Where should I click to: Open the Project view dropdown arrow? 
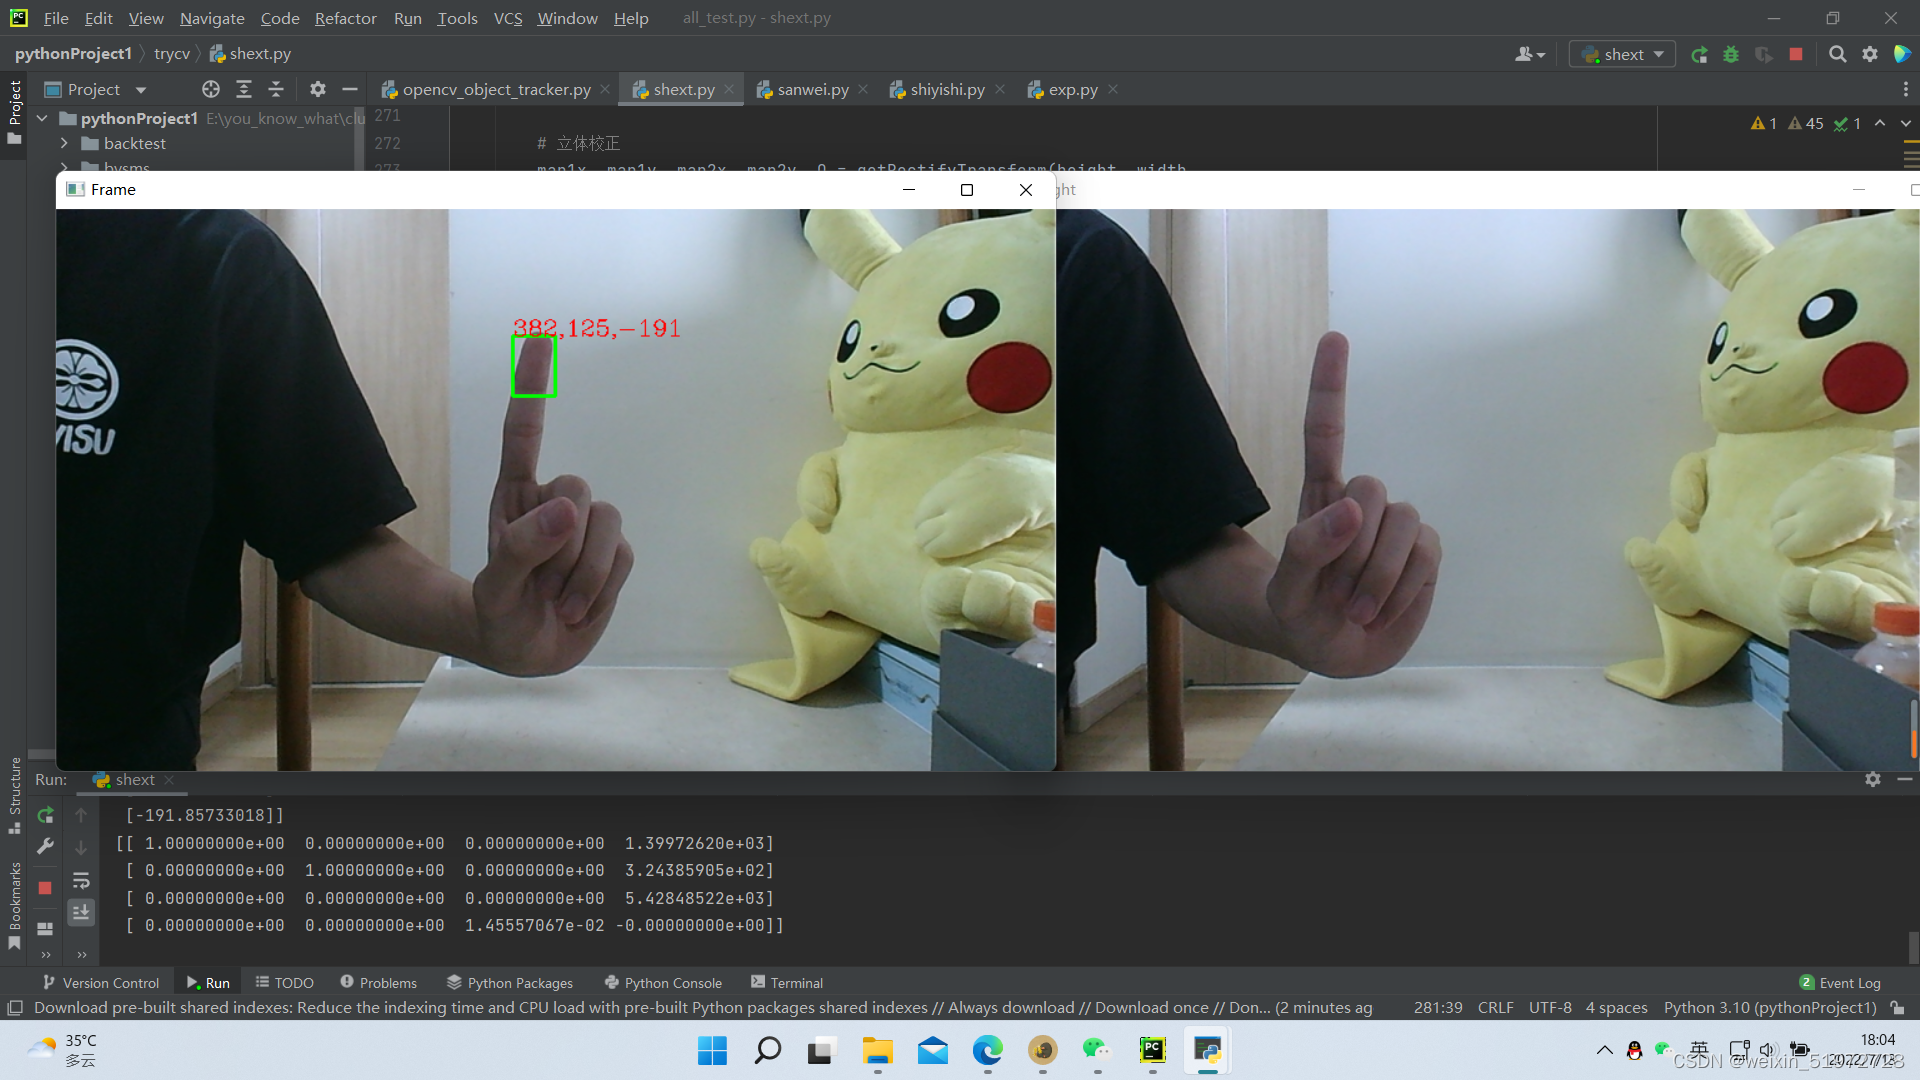[141, 90]
